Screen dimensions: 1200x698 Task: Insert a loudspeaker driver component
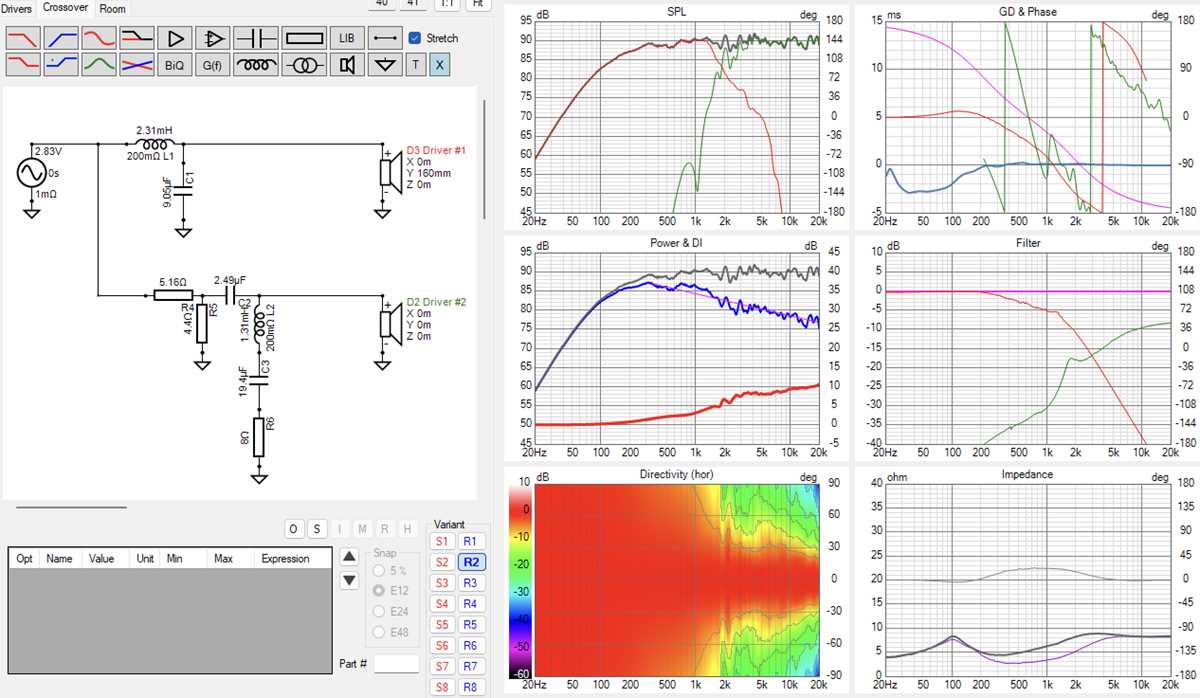click(x=347, y=65)
